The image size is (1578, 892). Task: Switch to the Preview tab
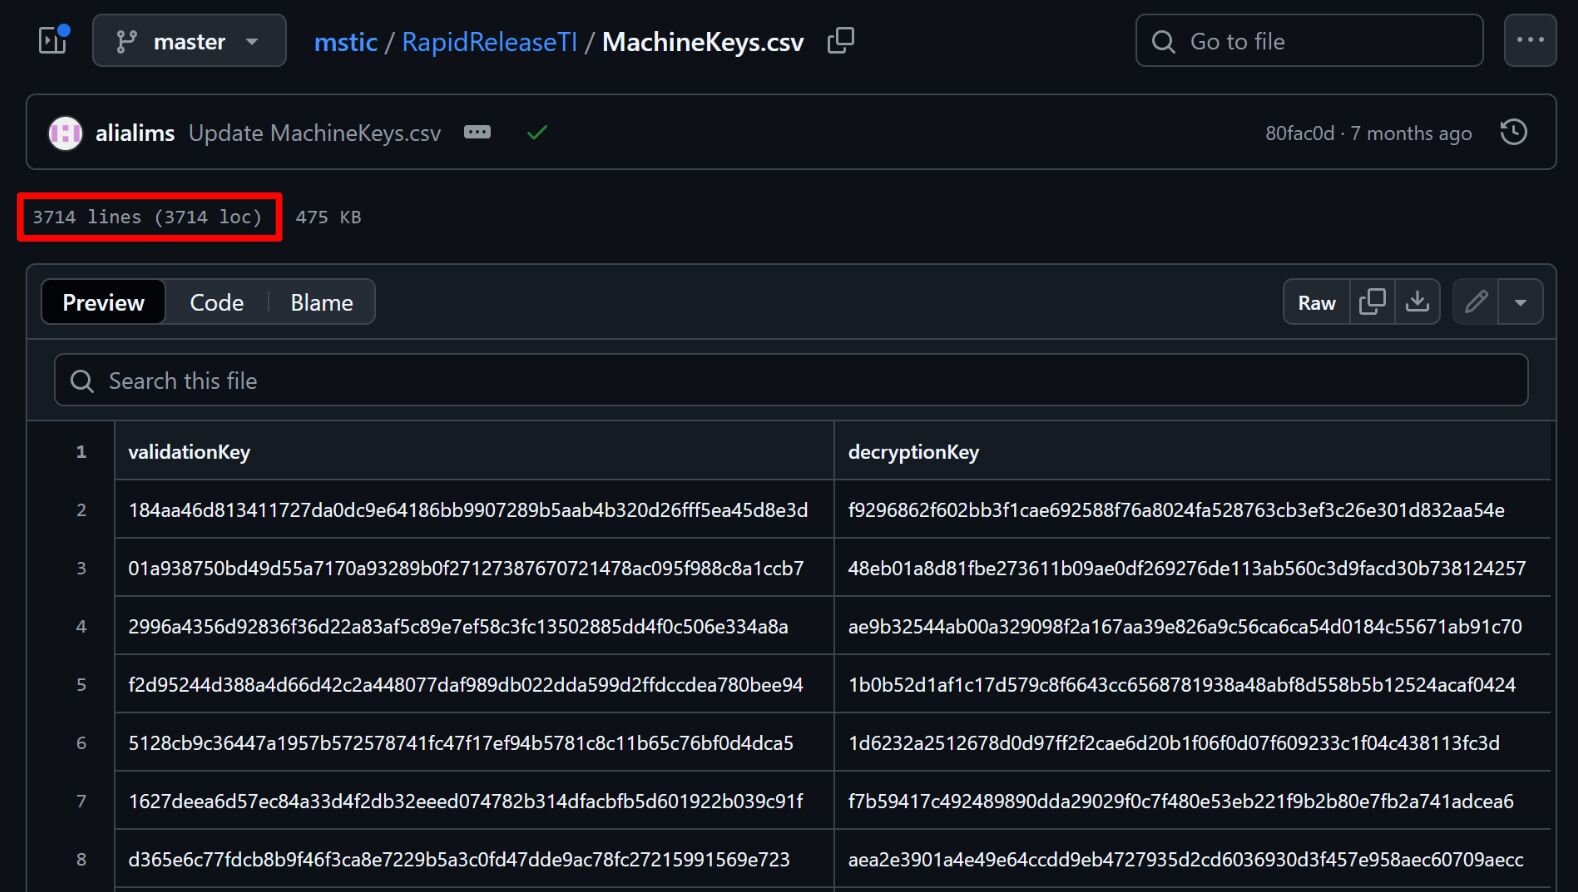[103, 302]
